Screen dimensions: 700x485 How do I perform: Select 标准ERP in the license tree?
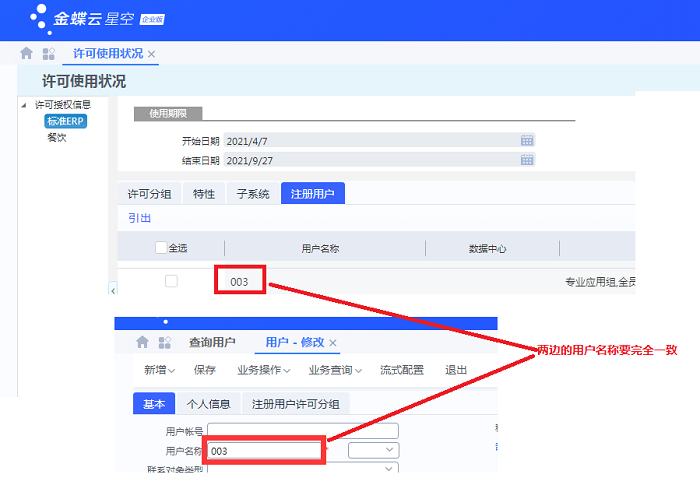click(x=66, y=121)
